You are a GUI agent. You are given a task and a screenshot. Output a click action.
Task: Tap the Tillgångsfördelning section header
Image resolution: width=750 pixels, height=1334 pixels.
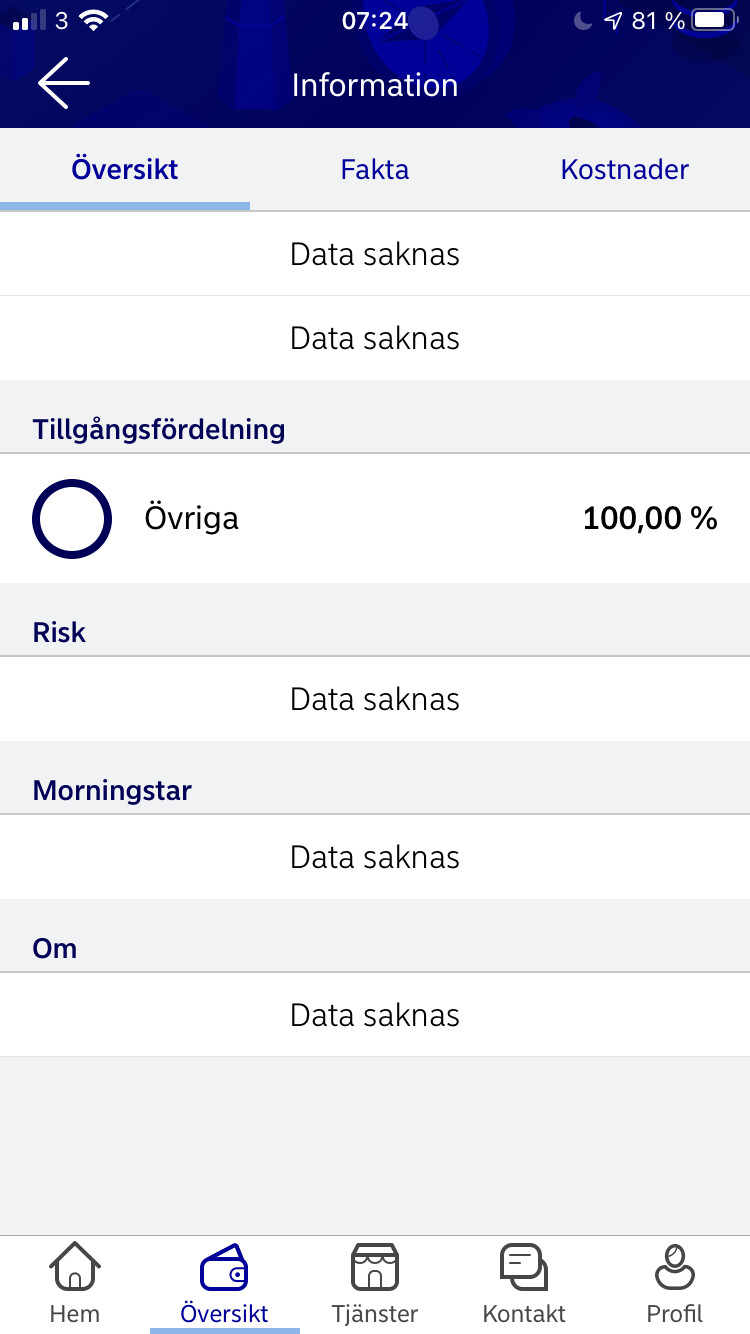[159, 430]
